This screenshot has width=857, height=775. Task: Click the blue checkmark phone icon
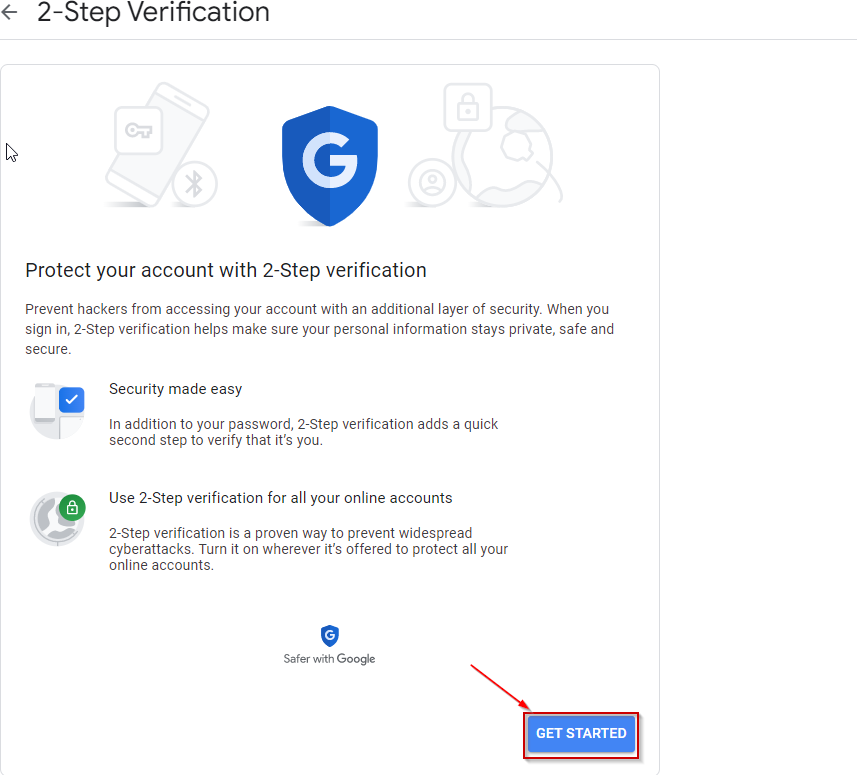[58, 410]
